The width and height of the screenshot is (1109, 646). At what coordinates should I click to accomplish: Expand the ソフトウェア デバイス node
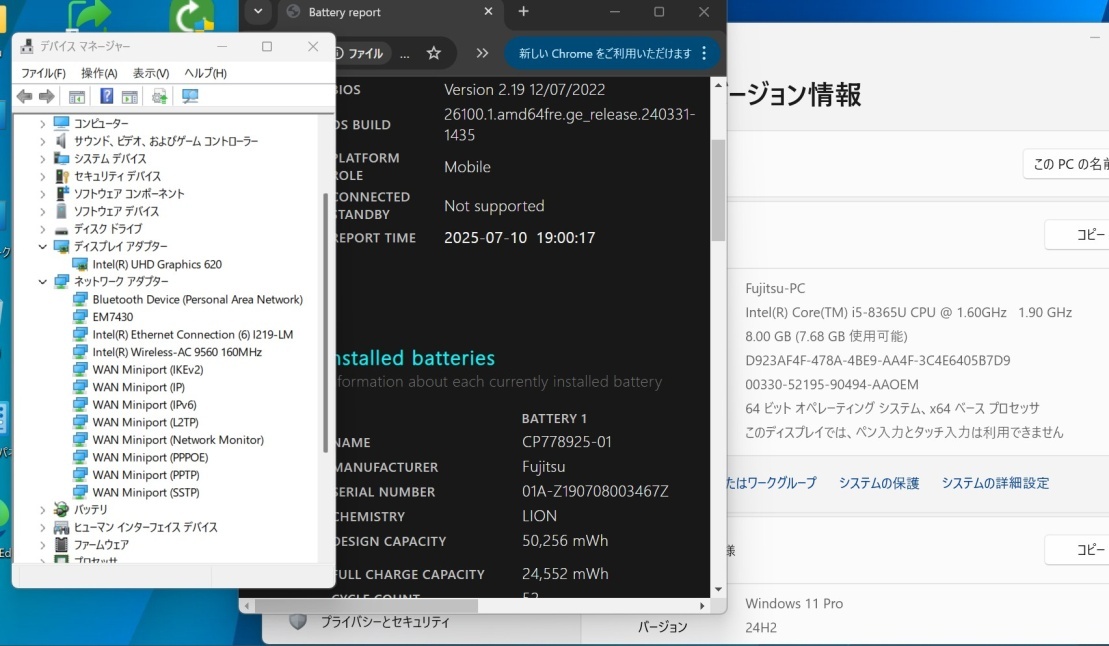(x=42, y=212)
